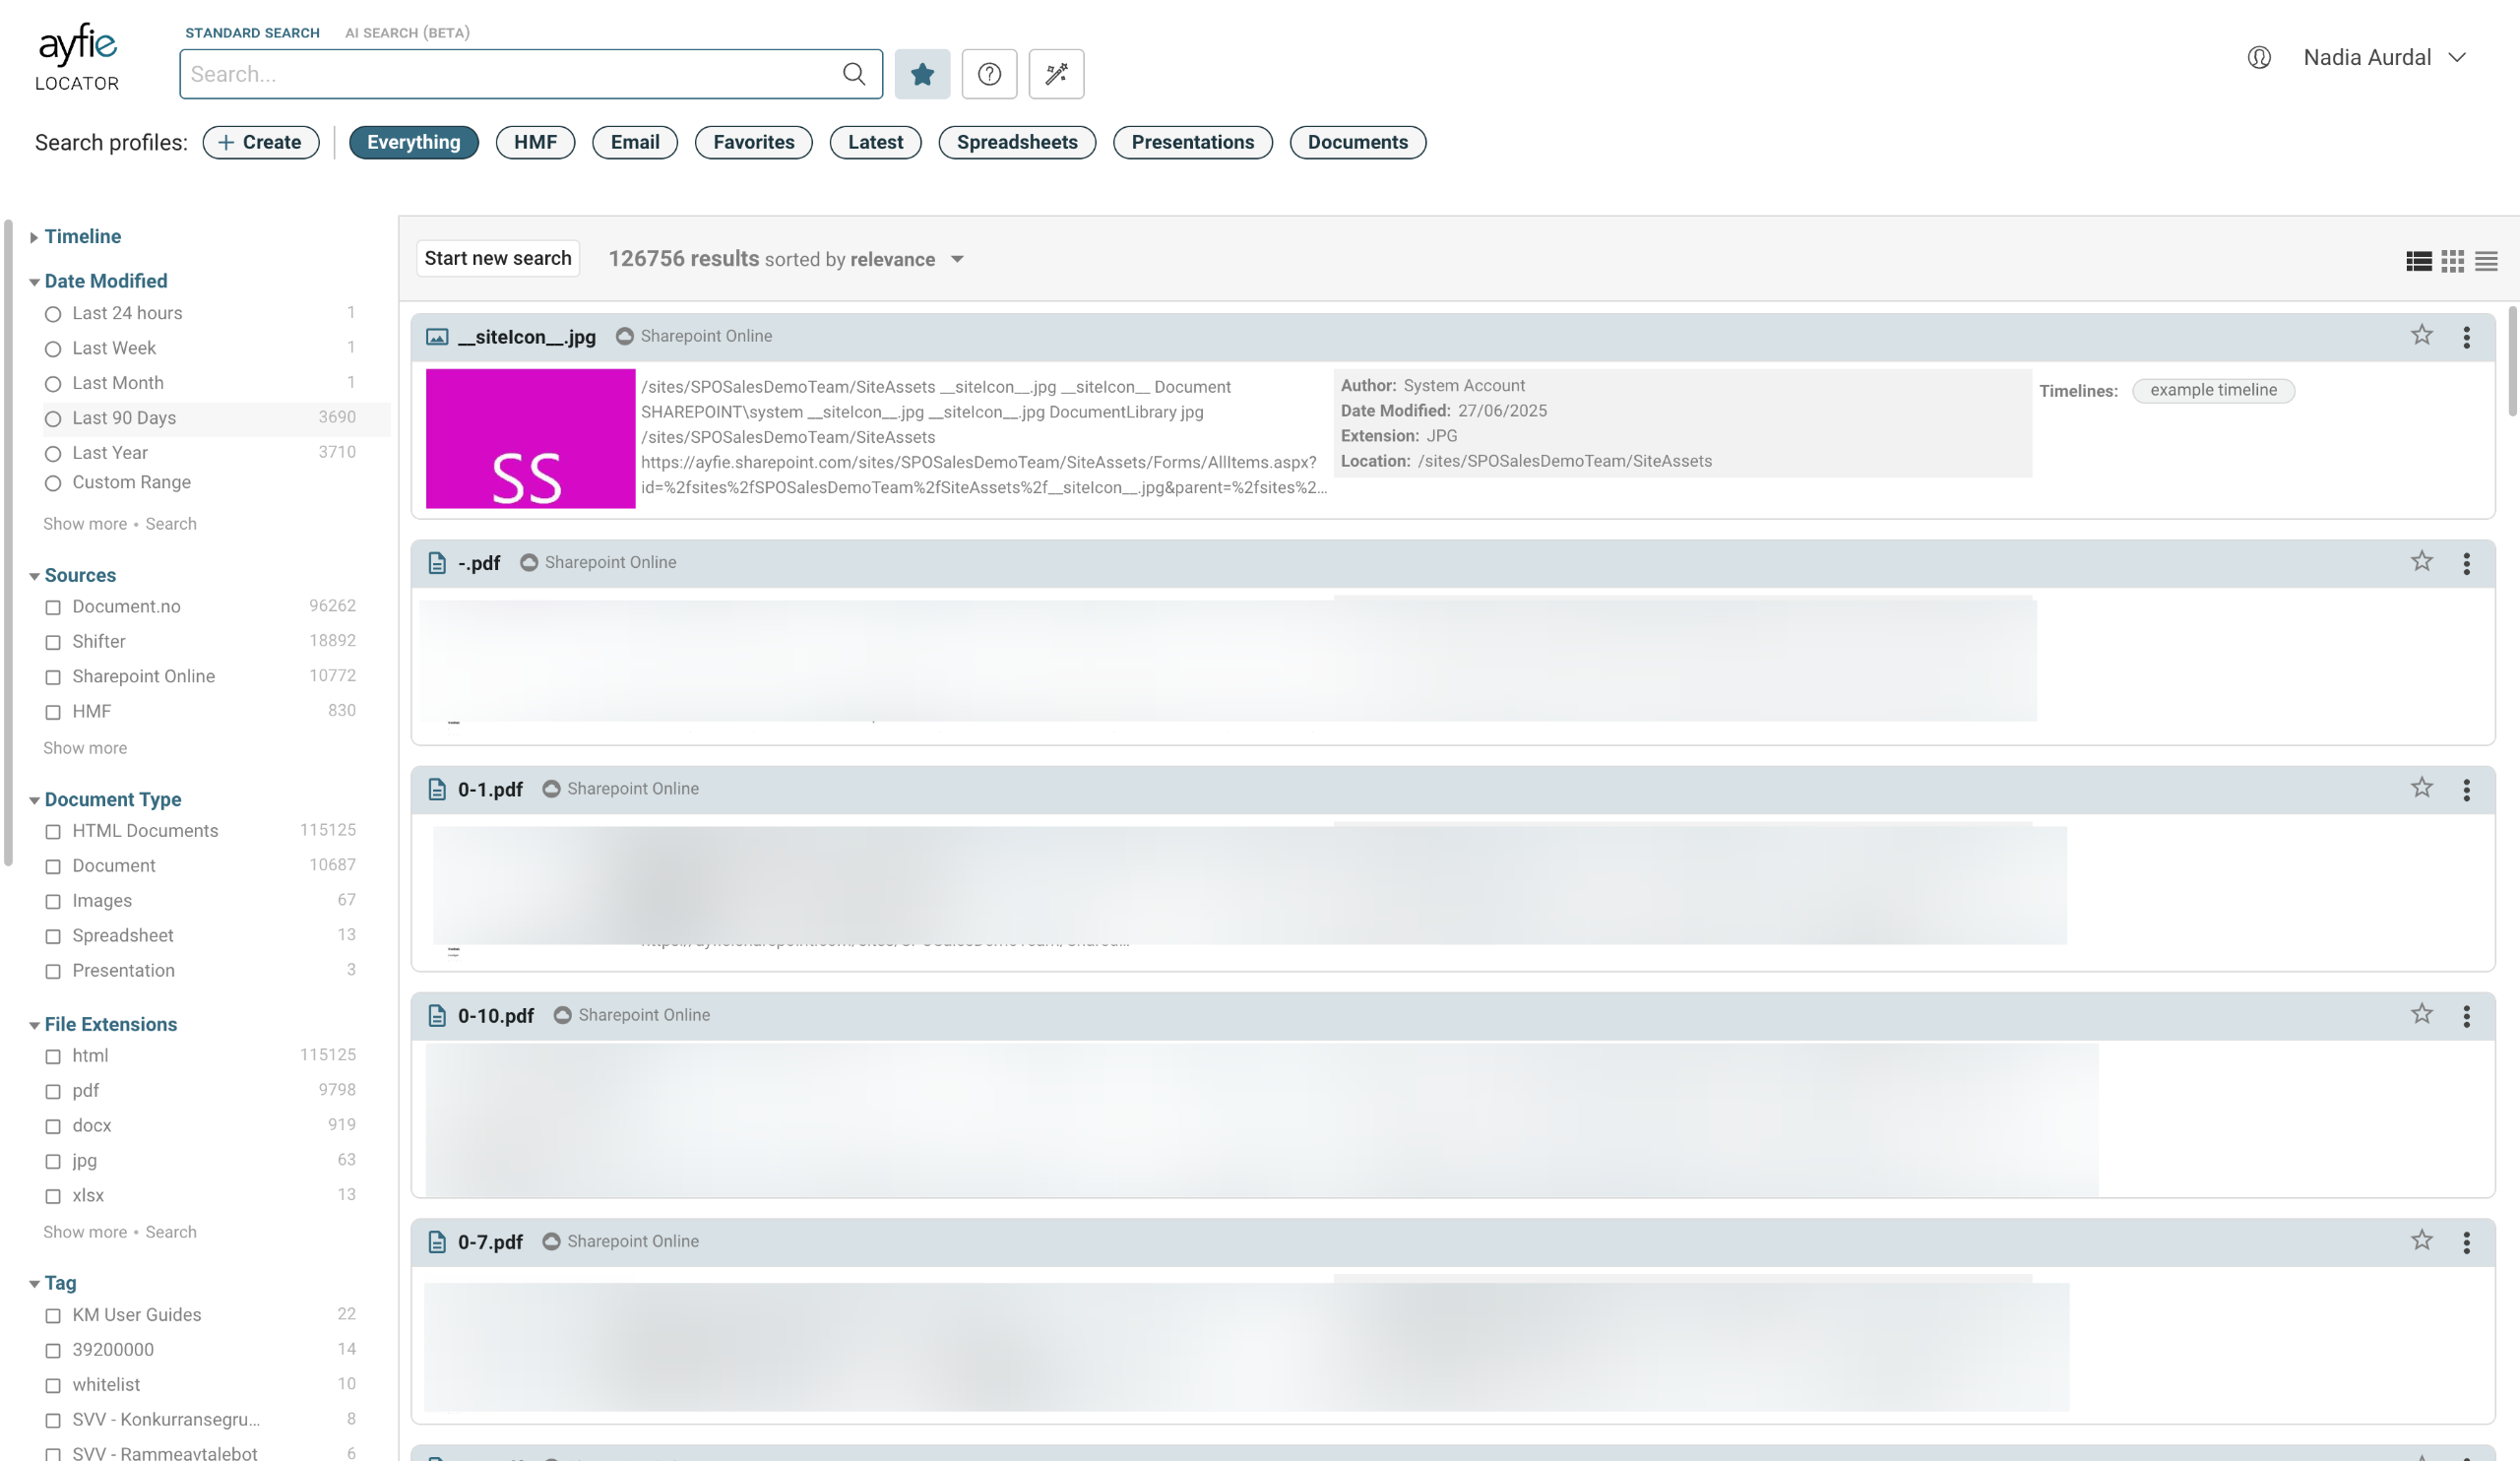
Task: Select the Last 90 Days radio button
Action: [x=53, y=419]
